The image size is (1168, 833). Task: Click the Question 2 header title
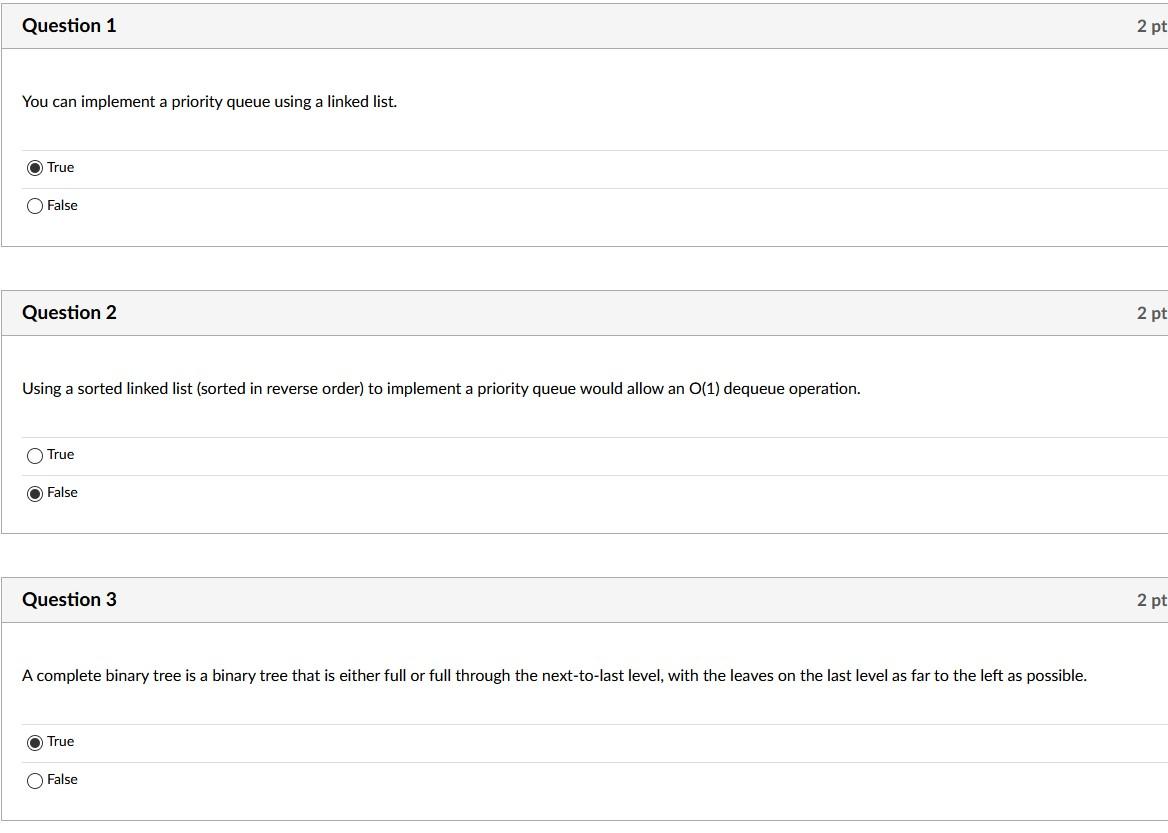[69, 313]
